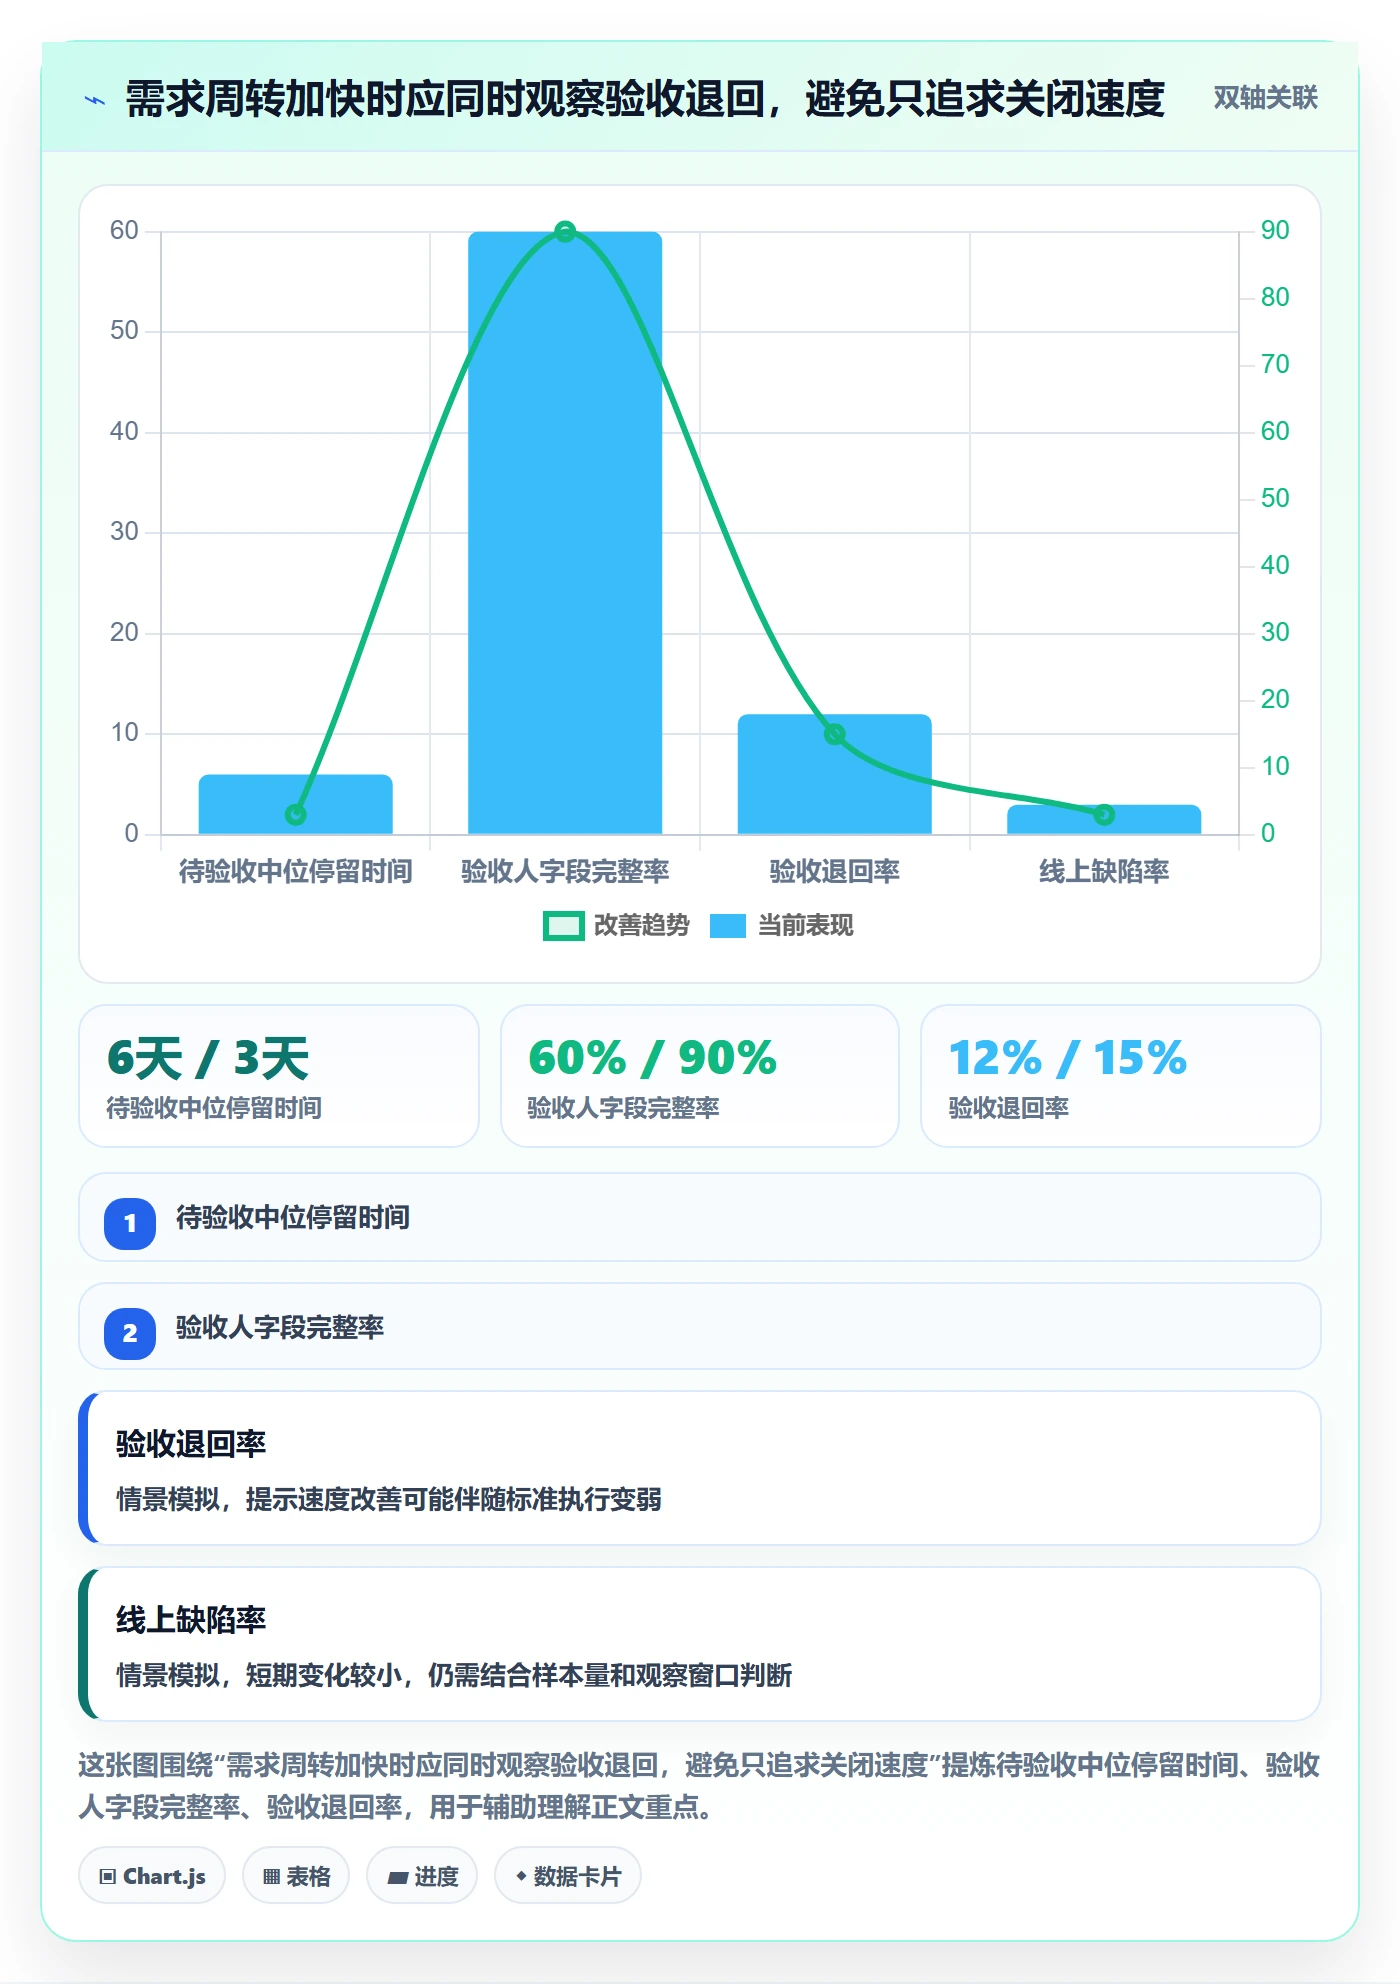Click the line point on 线上缺陷率 bar
The width and height of the screenshot is (1400, 1984).
click(1103, 815)
